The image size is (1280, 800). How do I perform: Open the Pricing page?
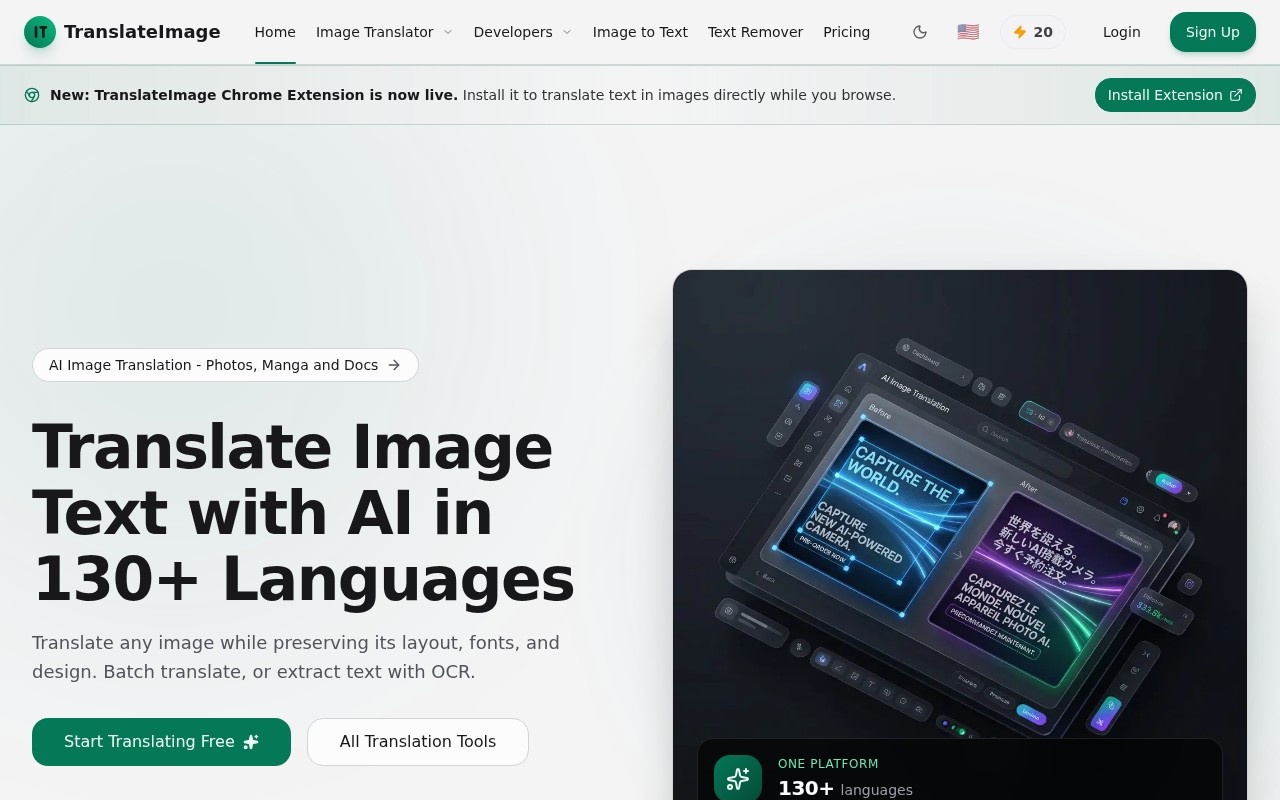tap(846, 32)
